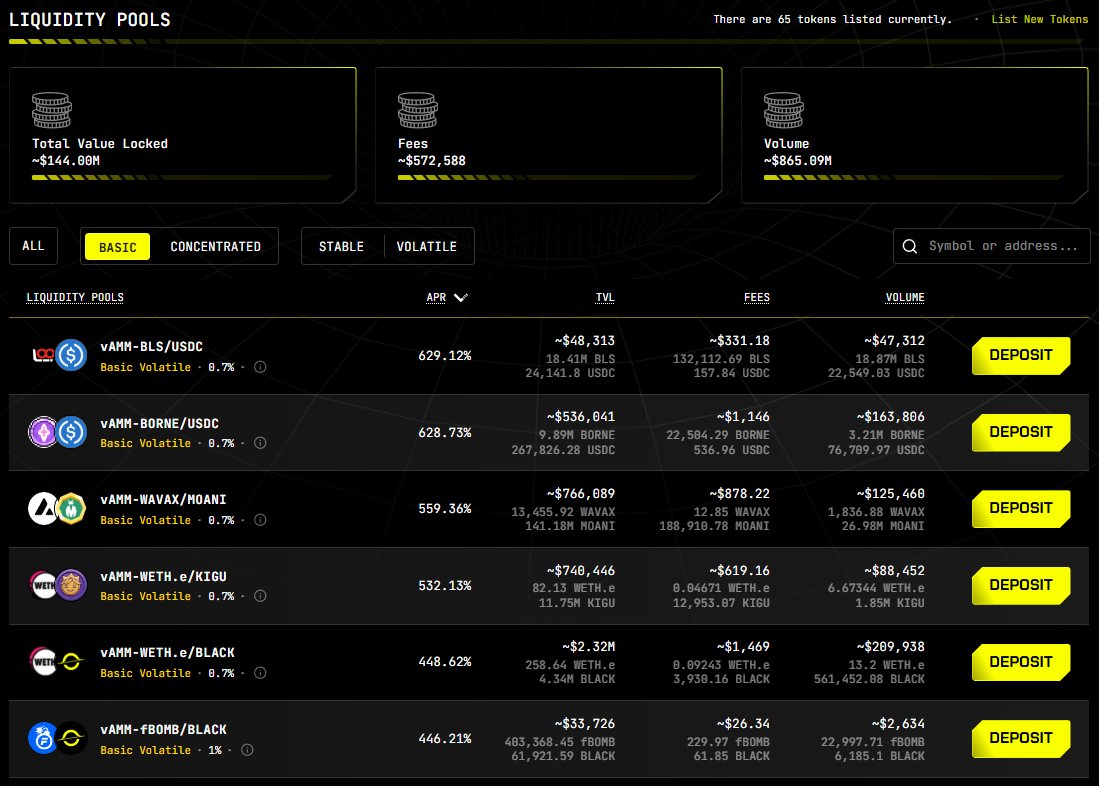Click the coins icon in Total Value Locked card

tap(52, 110)
